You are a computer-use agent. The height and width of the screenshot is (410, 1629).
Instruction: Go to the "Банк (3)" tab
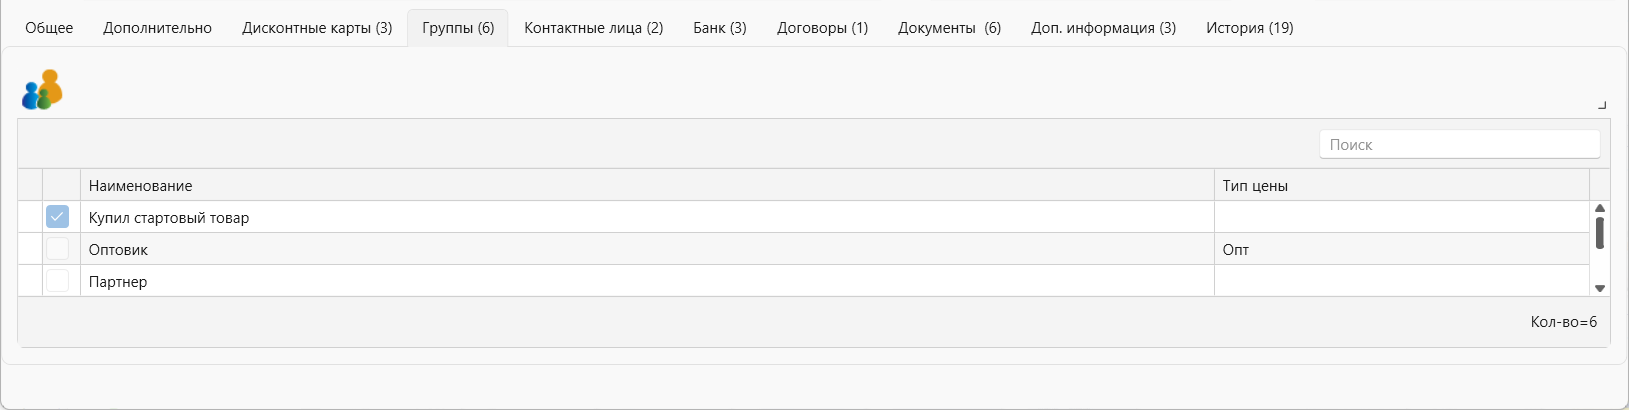(x=720, y=28)
